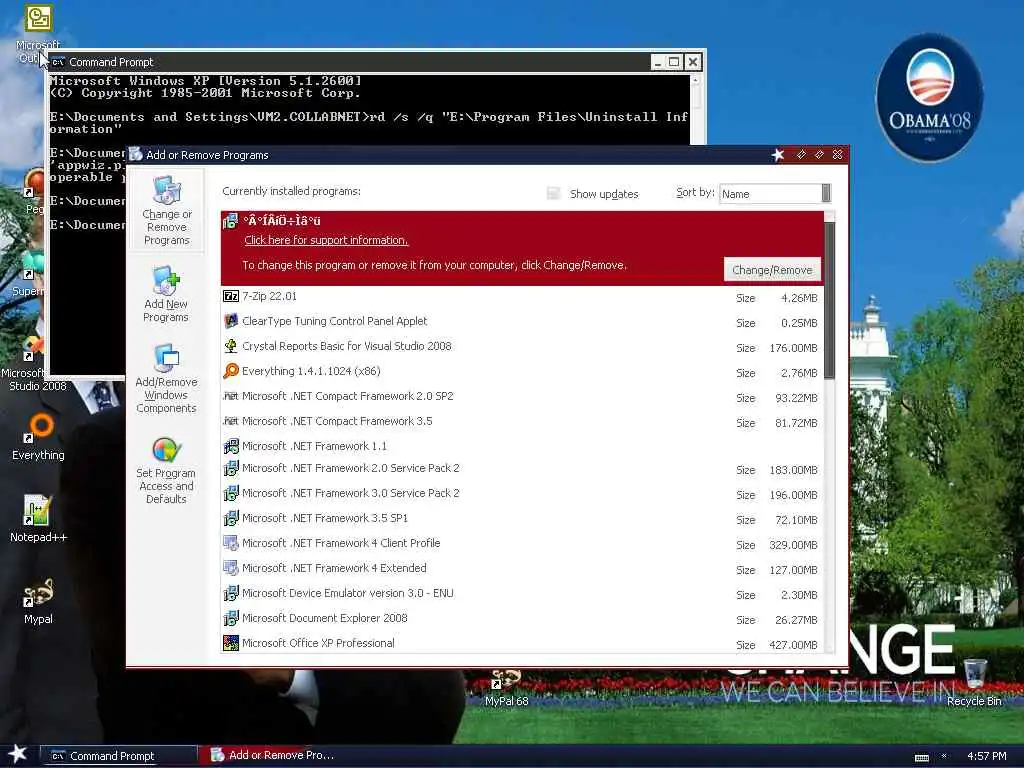The image size is (1024, 768).
Task: Click the selected program's icon in red row
Action: (231, 221)
